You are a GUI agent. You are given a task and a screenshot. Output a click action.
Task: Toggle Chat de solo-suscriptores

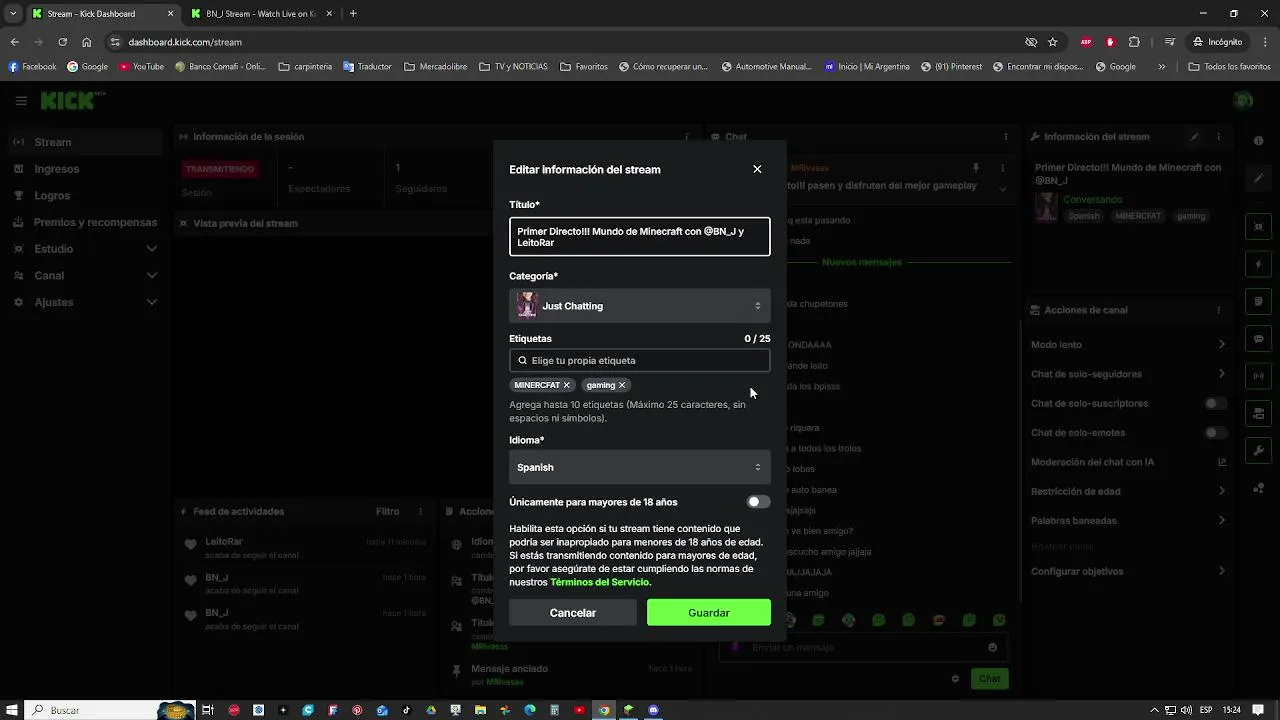point(1215,404)
